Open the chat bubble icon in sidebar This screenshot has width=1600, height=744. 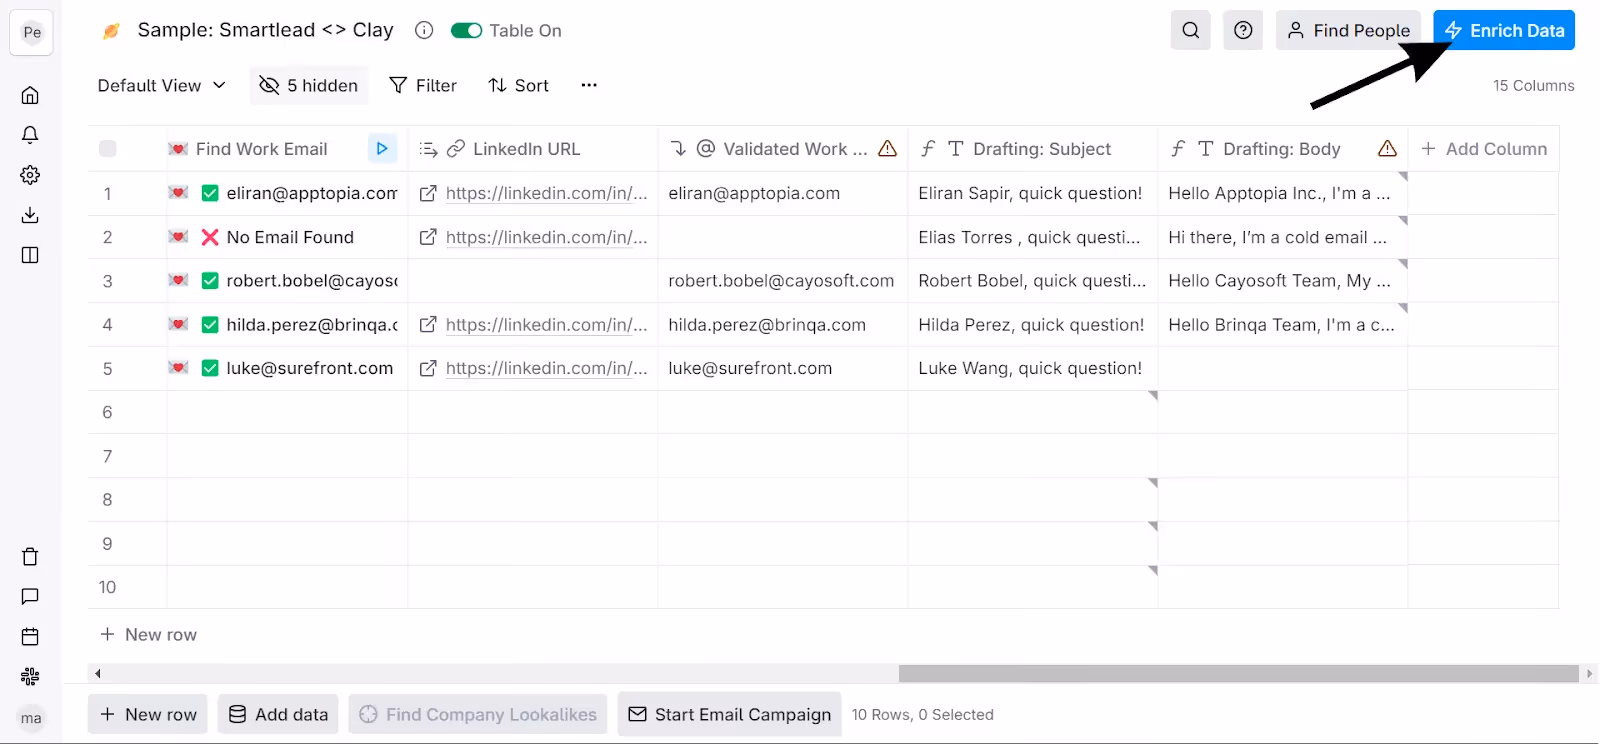point(30,597)
